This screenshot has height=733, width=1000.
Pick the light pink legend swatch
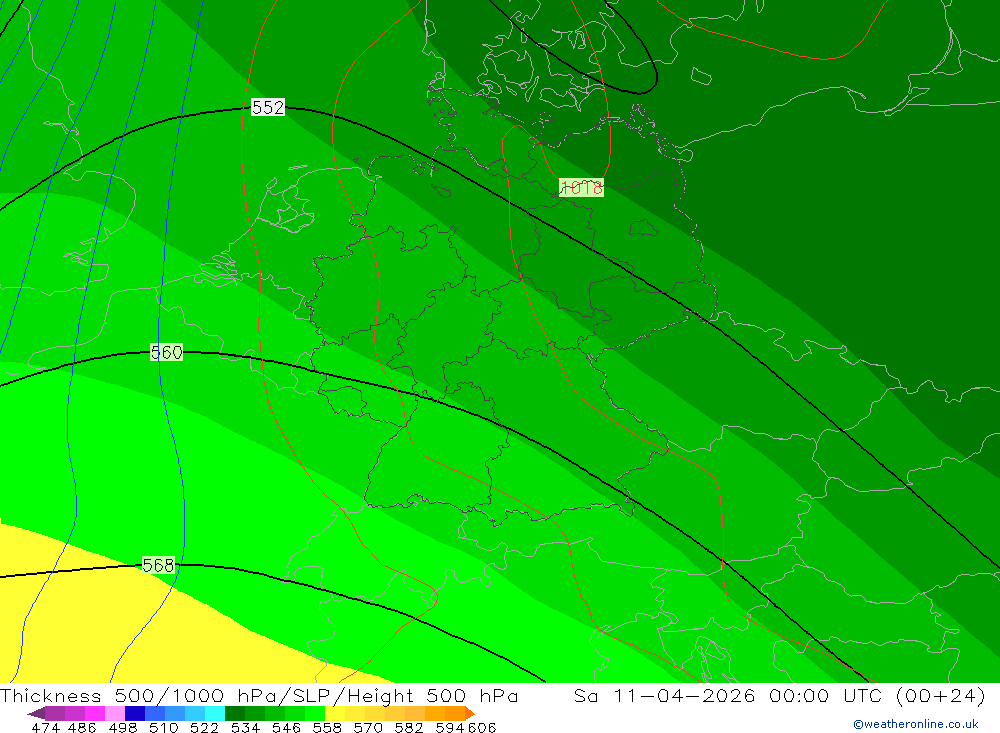[x=115, y=713]
